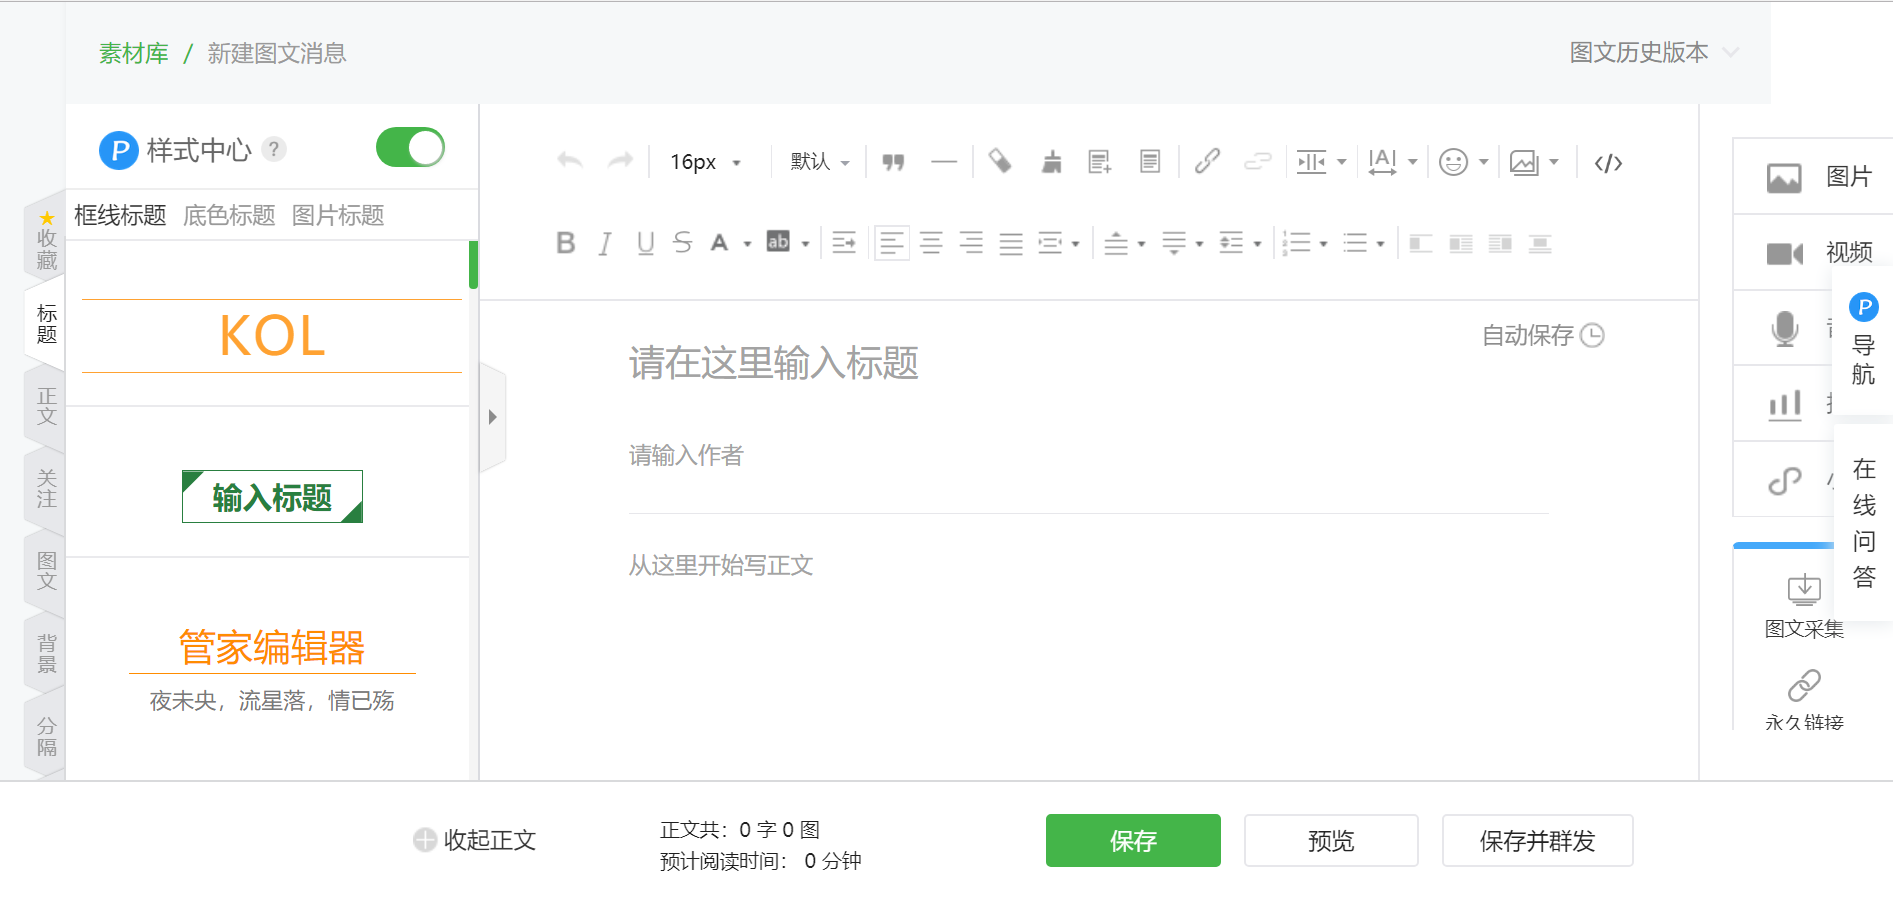The height and width of the screenshot is (900, 1893).
Task: Click the green 保存 button
Action: tap(1133, 840)
